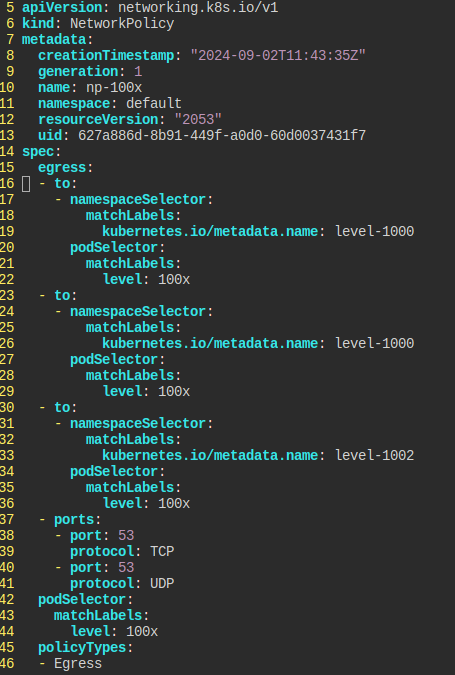Click the creationTimestamp string value
The image size is (455, 675).
click(x=278, y=55)
